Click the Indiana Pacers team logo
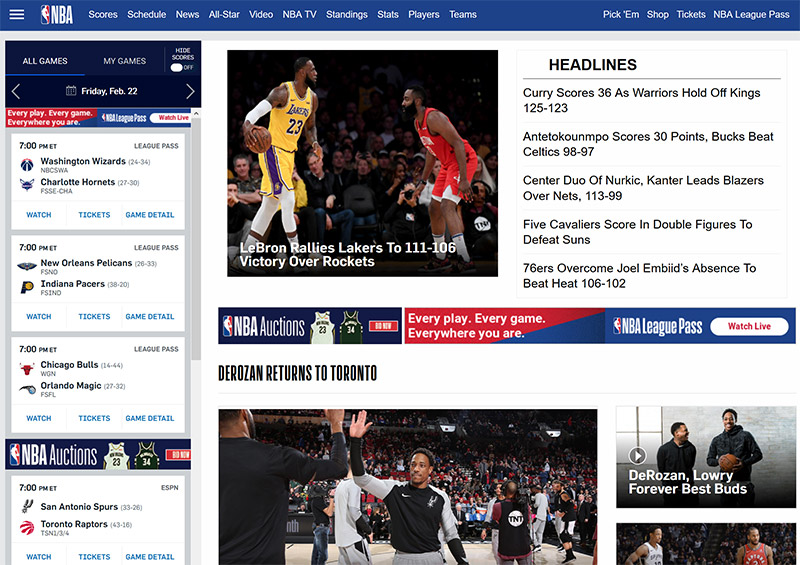This screenshot has width=800, height=565. [x=27, y=287]
